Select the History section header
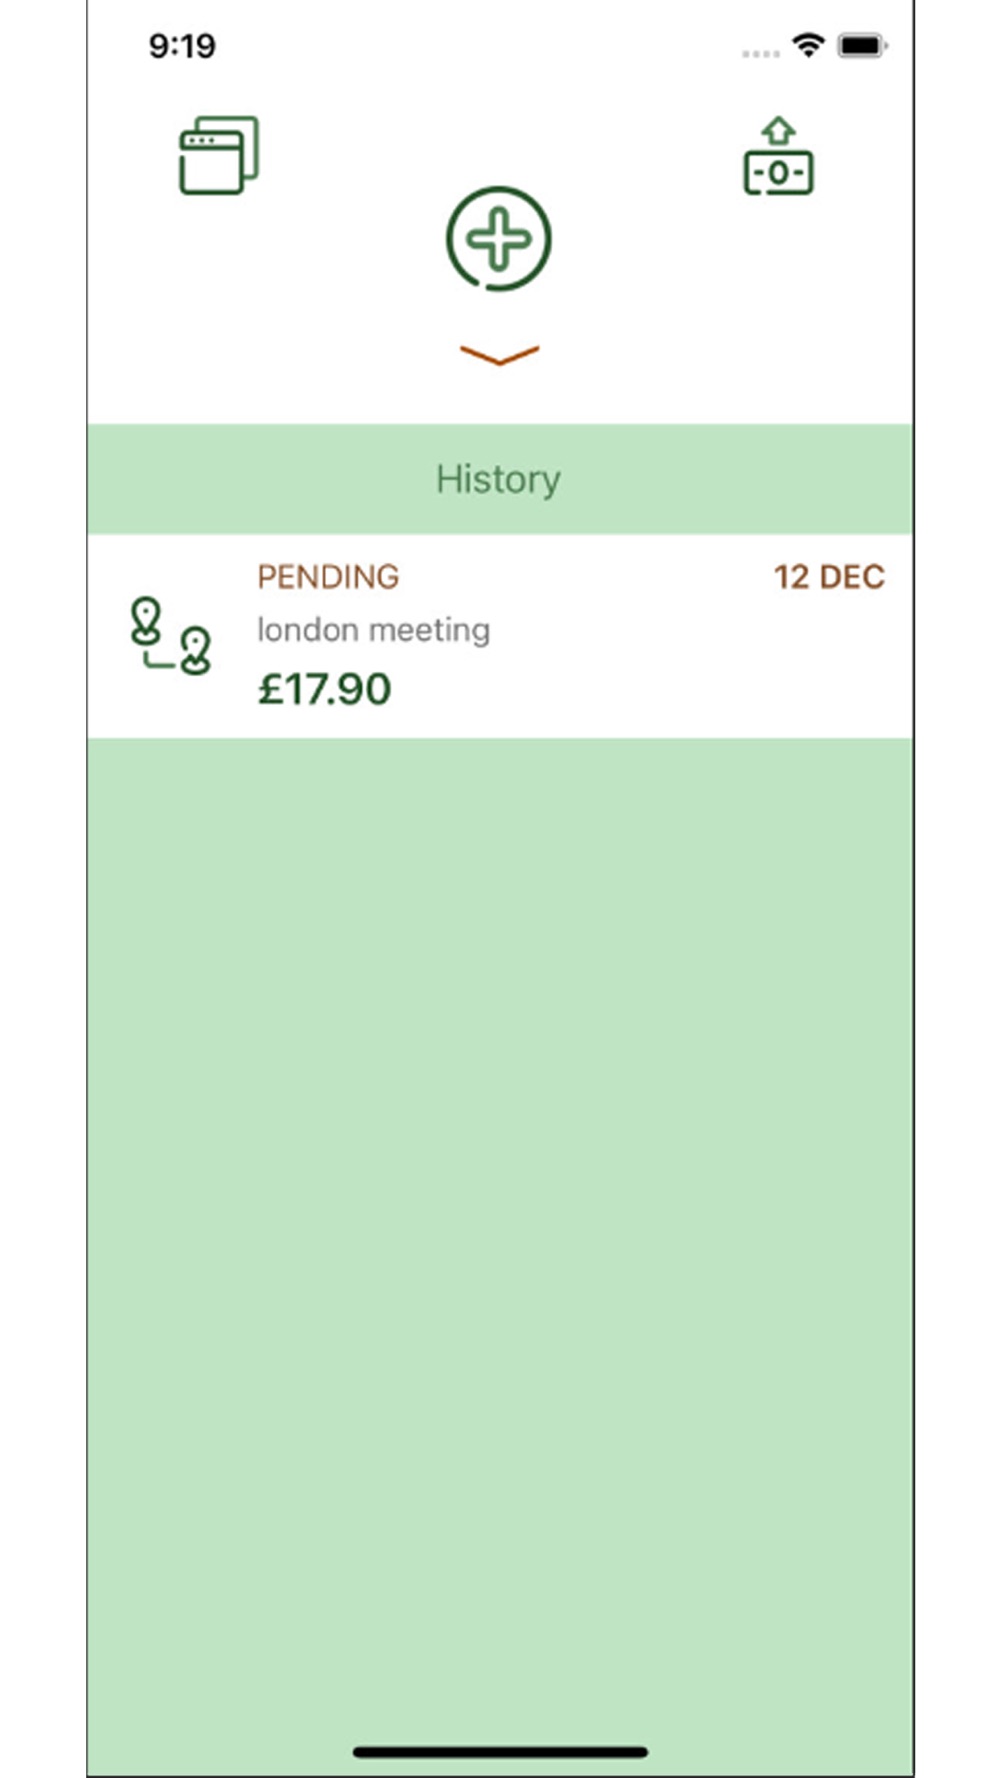 (x=498, y=479)
